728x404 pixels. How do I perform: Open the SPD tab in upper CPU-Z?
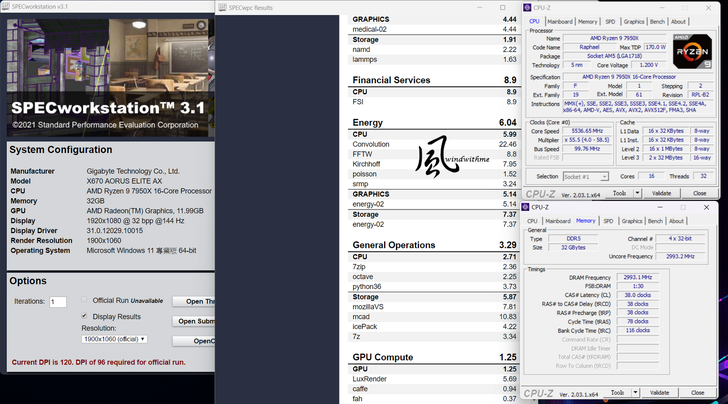610,21
